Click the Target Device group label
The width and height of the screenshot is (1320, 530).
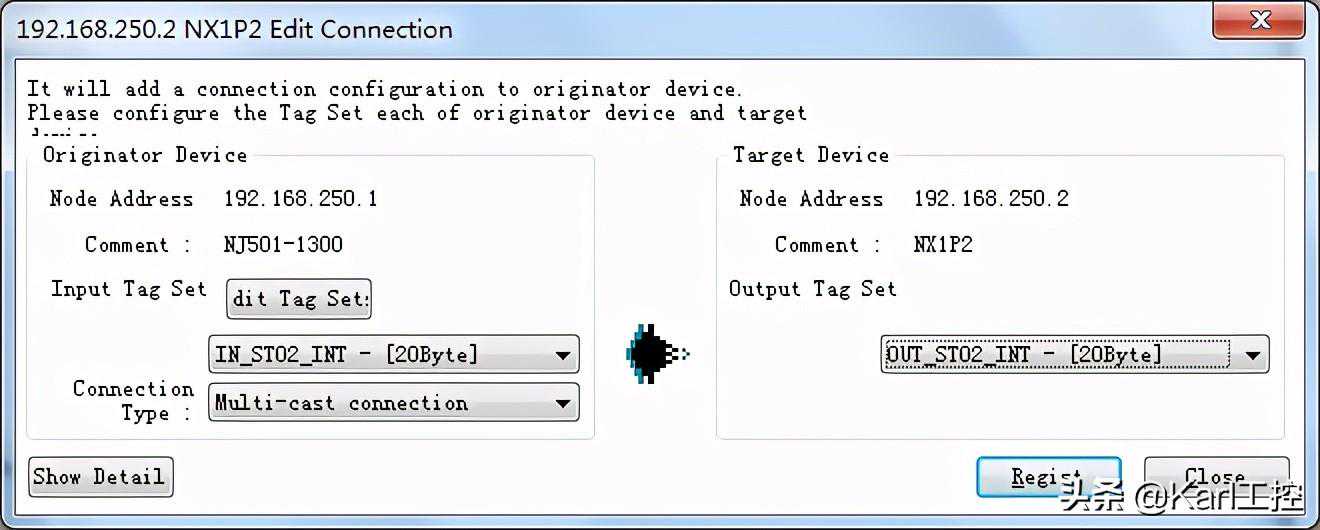click(811, 155)
